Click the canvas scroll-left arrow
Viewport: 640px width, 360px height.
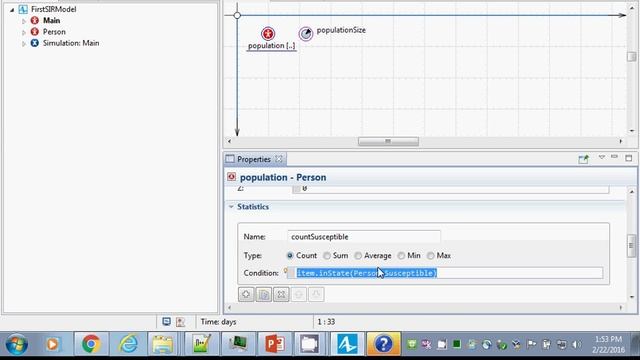click(x=229, y=141)
